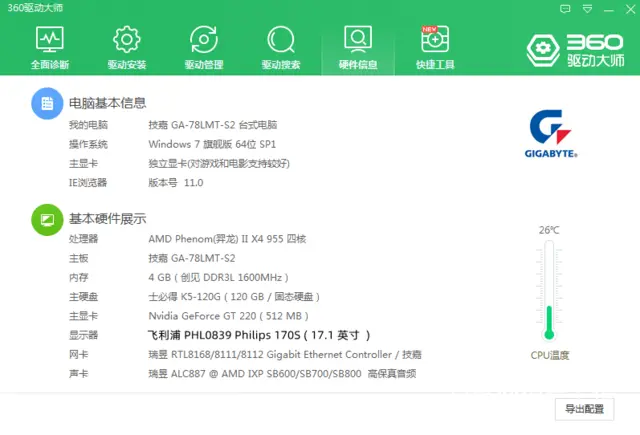
Task: Open the 快捷工具 toolbox icon
Action: coord(435,39)
